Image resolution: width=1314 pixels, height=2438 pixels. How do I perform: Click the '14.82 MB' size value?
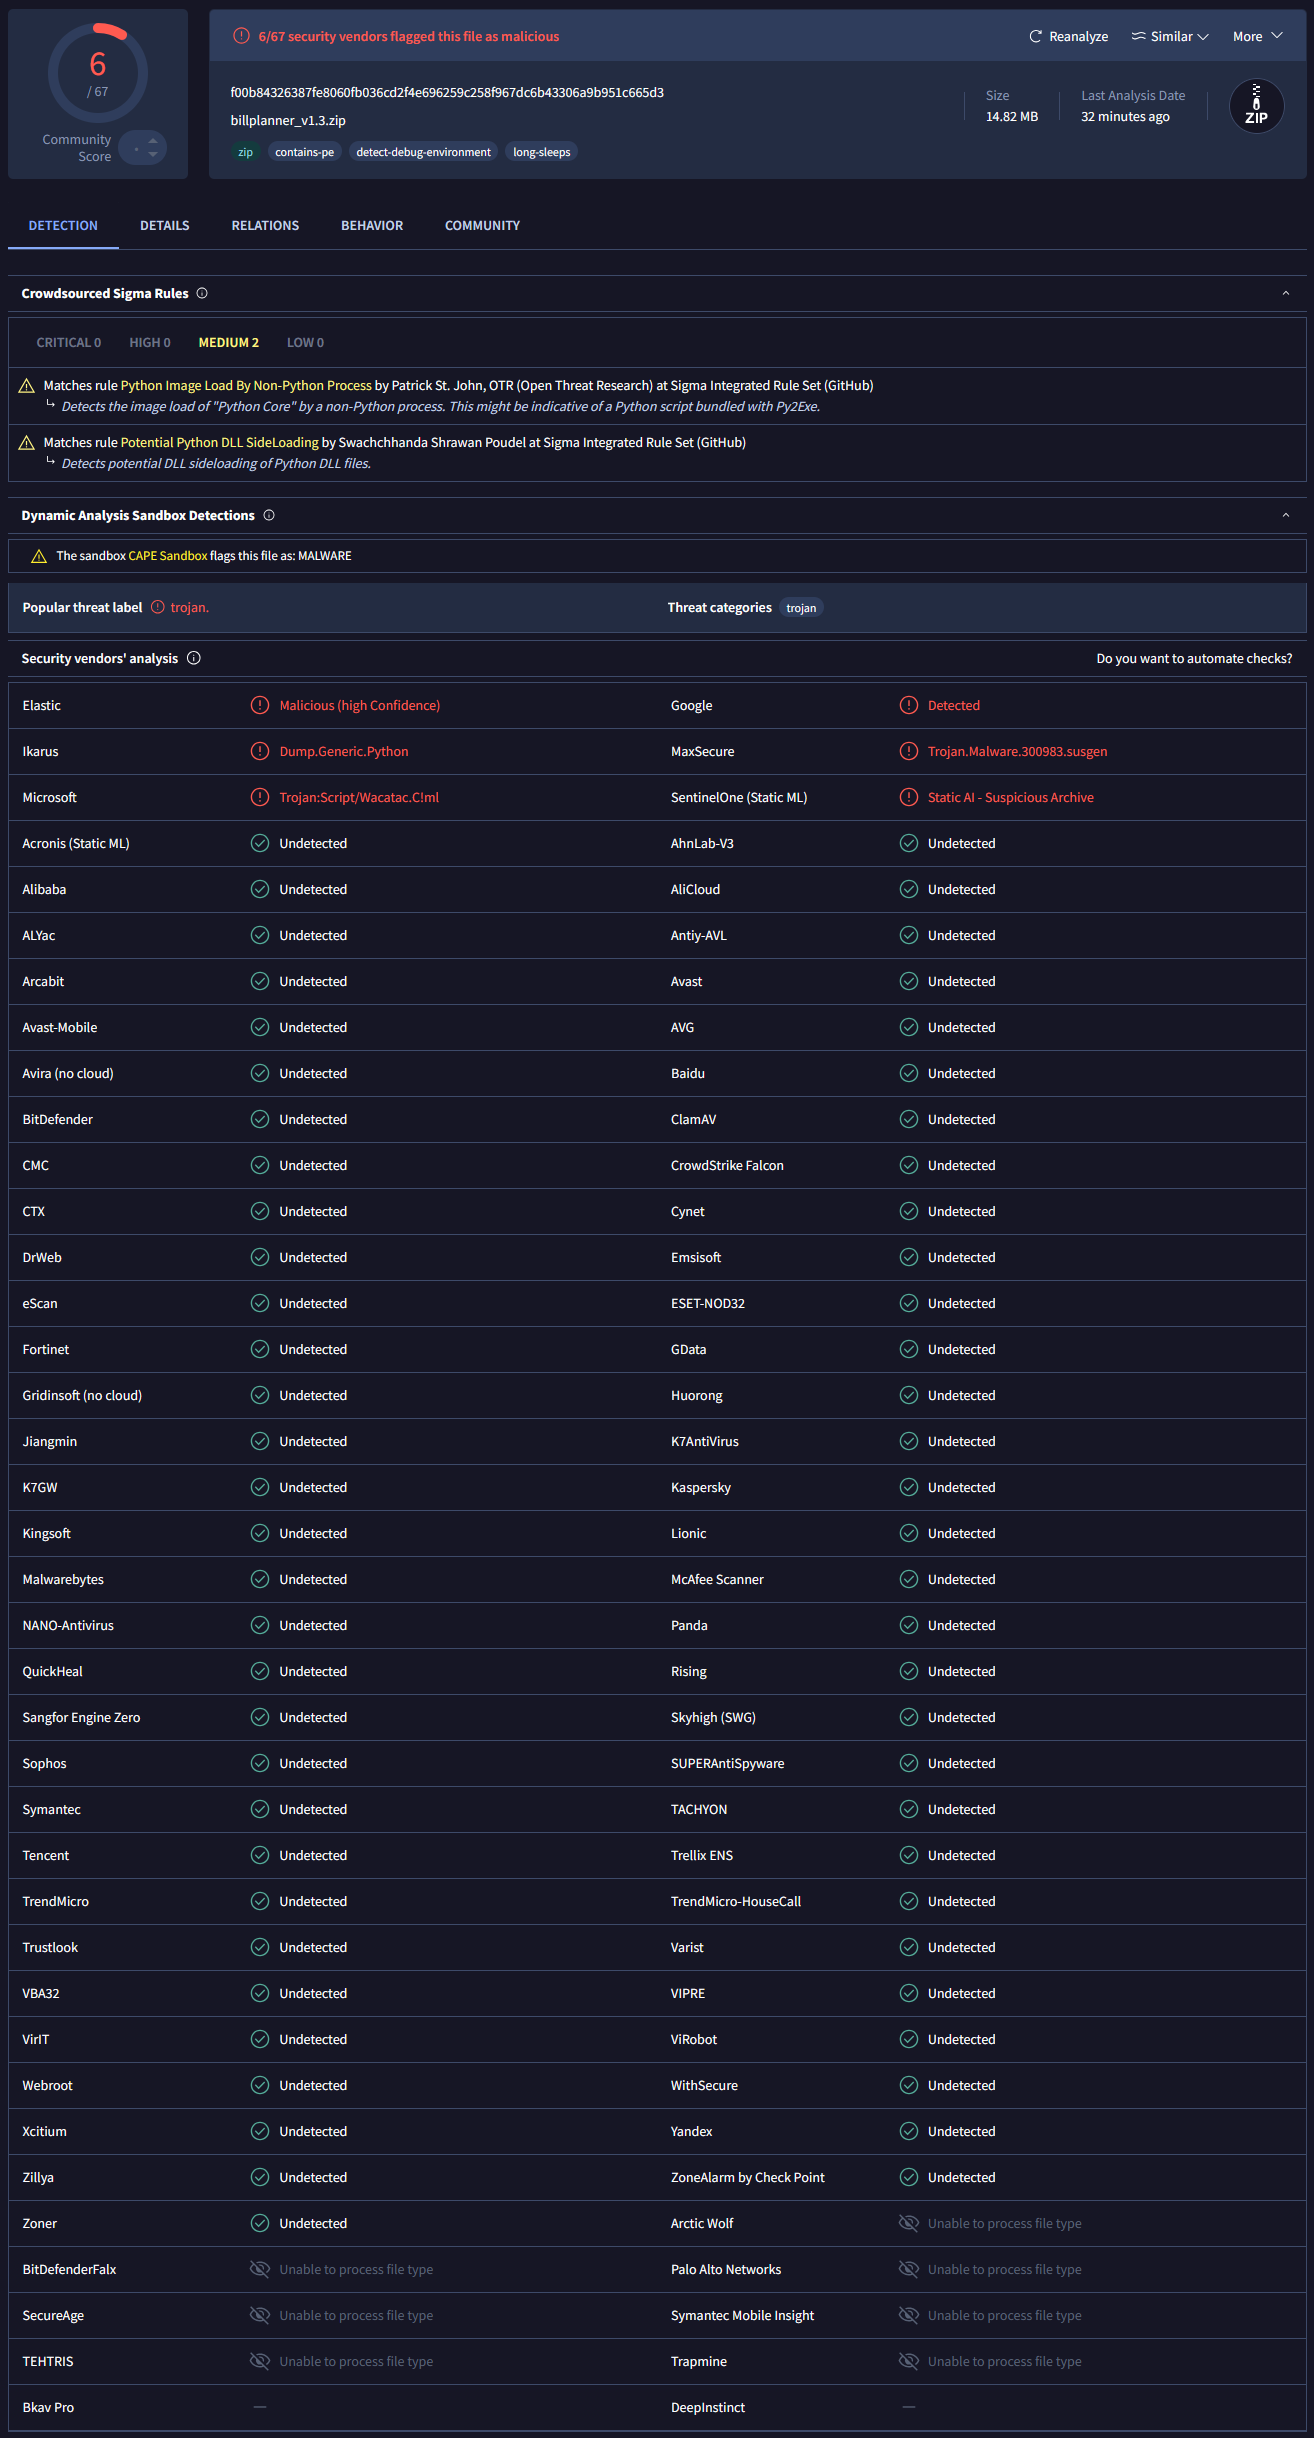(1012, 117)
